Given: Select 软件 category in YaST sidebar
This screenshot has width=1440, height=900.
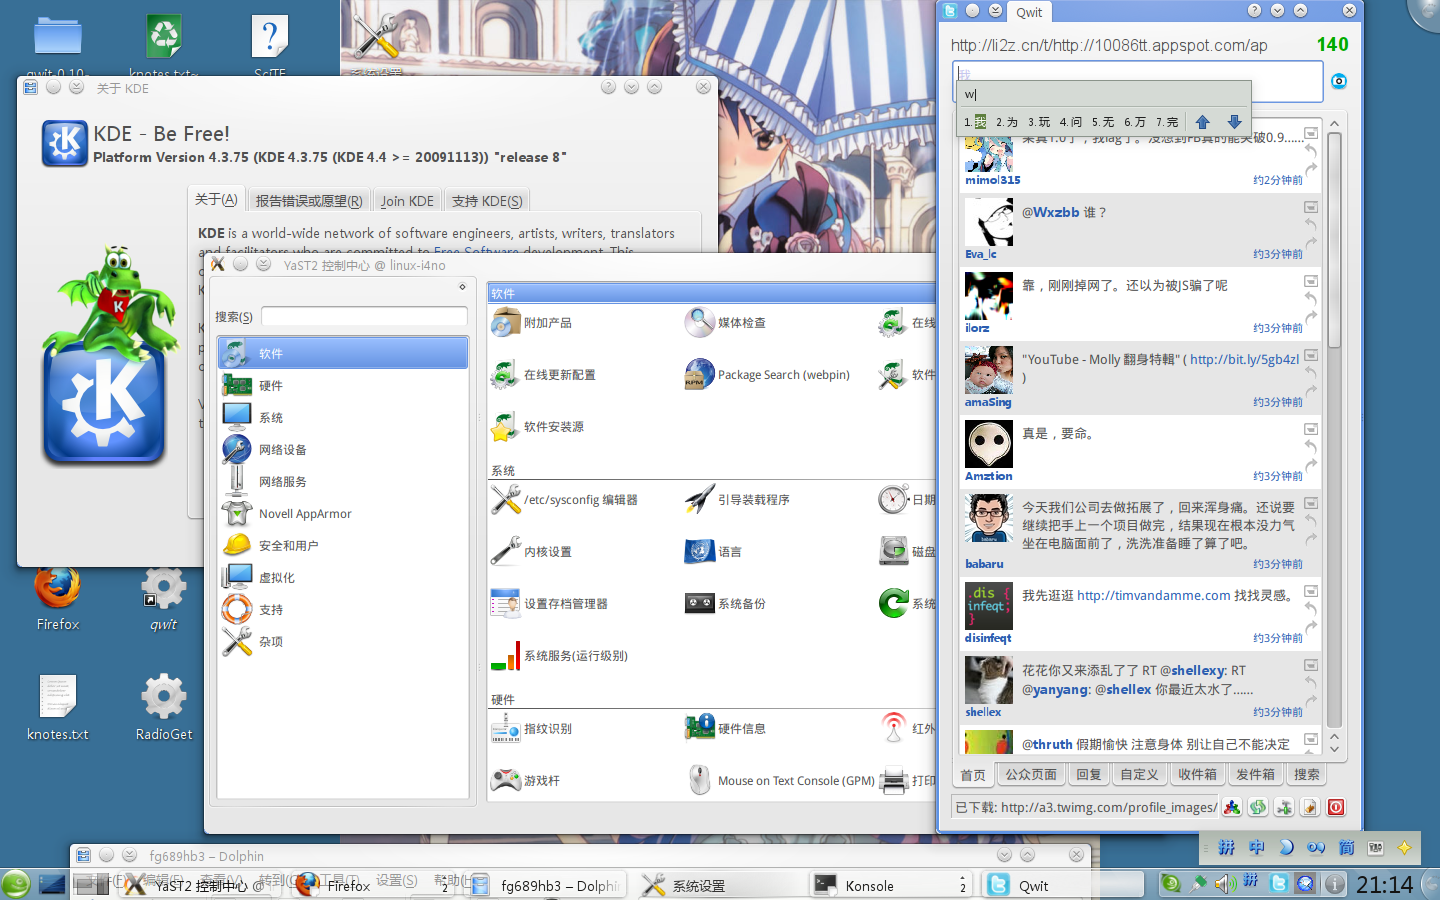Looking at the screenshot, I should (342, 353).
